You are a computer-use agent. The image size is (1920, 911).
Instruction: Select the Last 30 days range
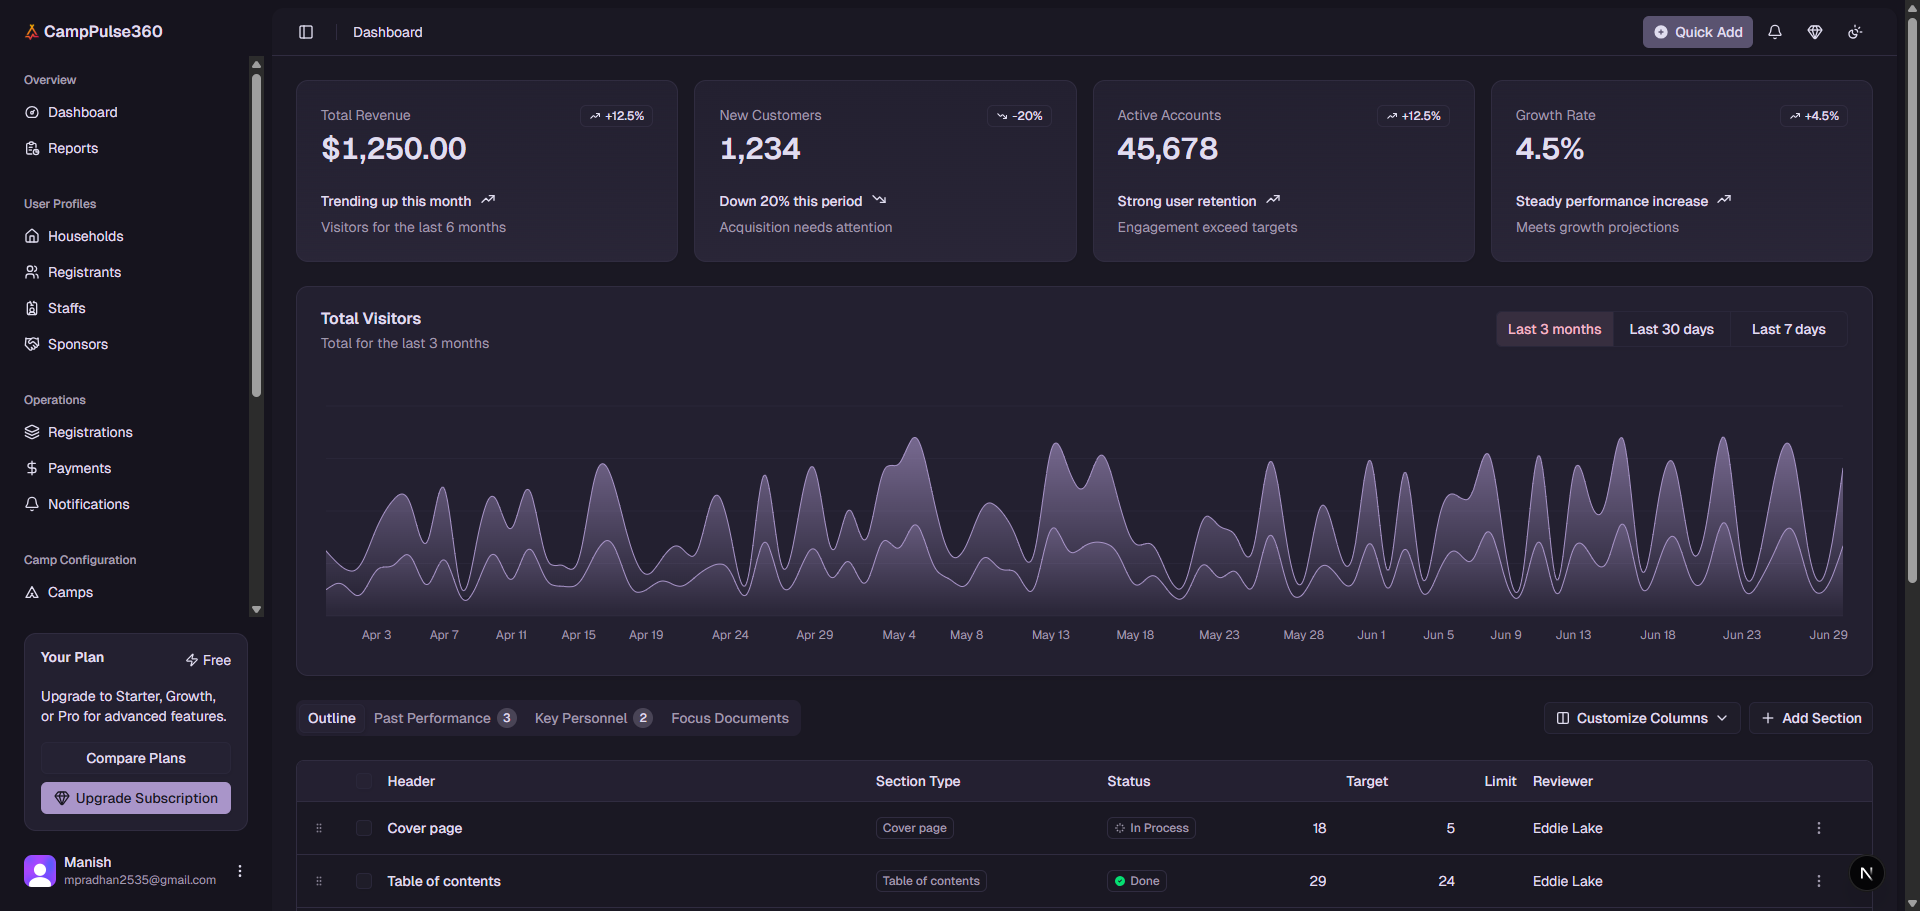pos(1671,329)
